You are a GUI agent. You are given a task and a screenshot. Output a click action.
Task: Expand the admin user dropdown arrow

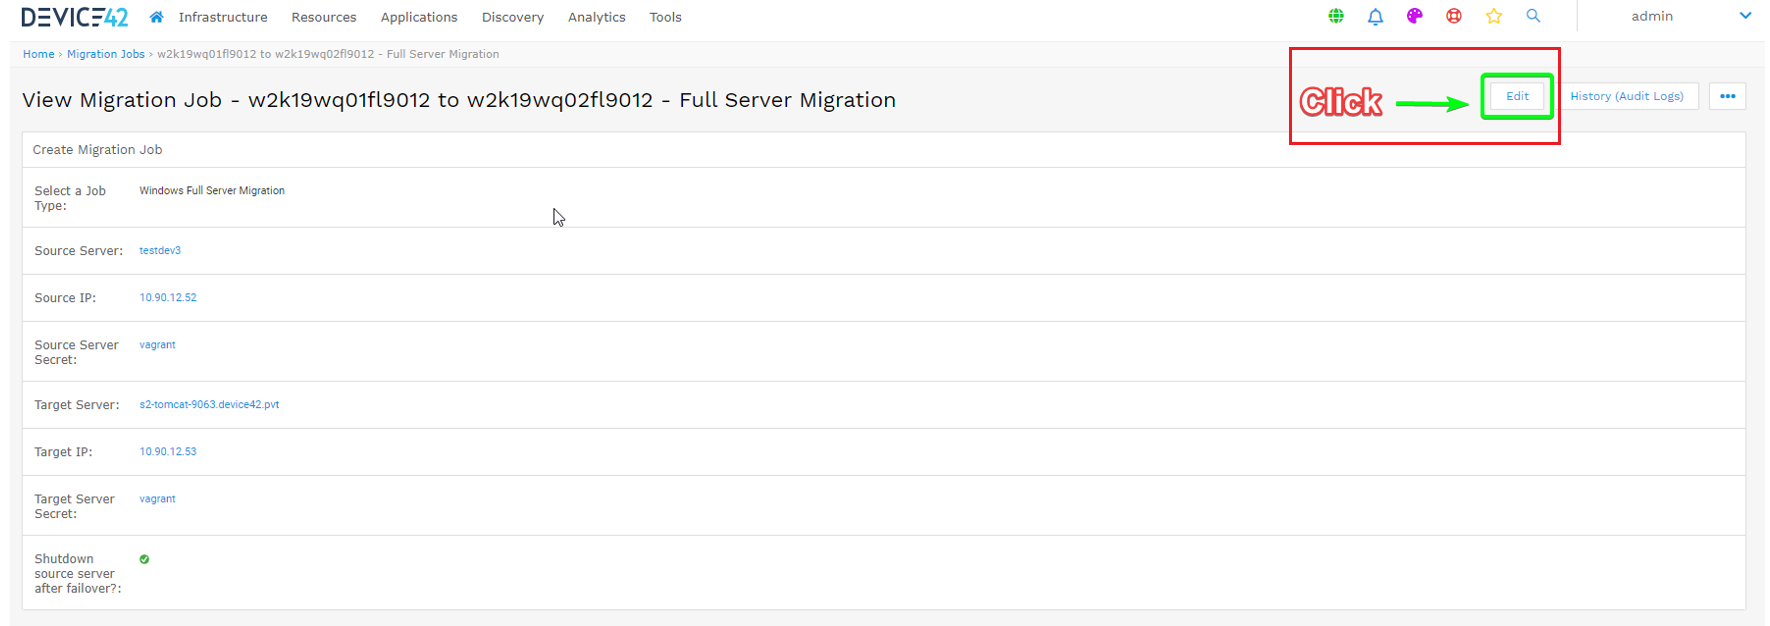[1745, 16]
